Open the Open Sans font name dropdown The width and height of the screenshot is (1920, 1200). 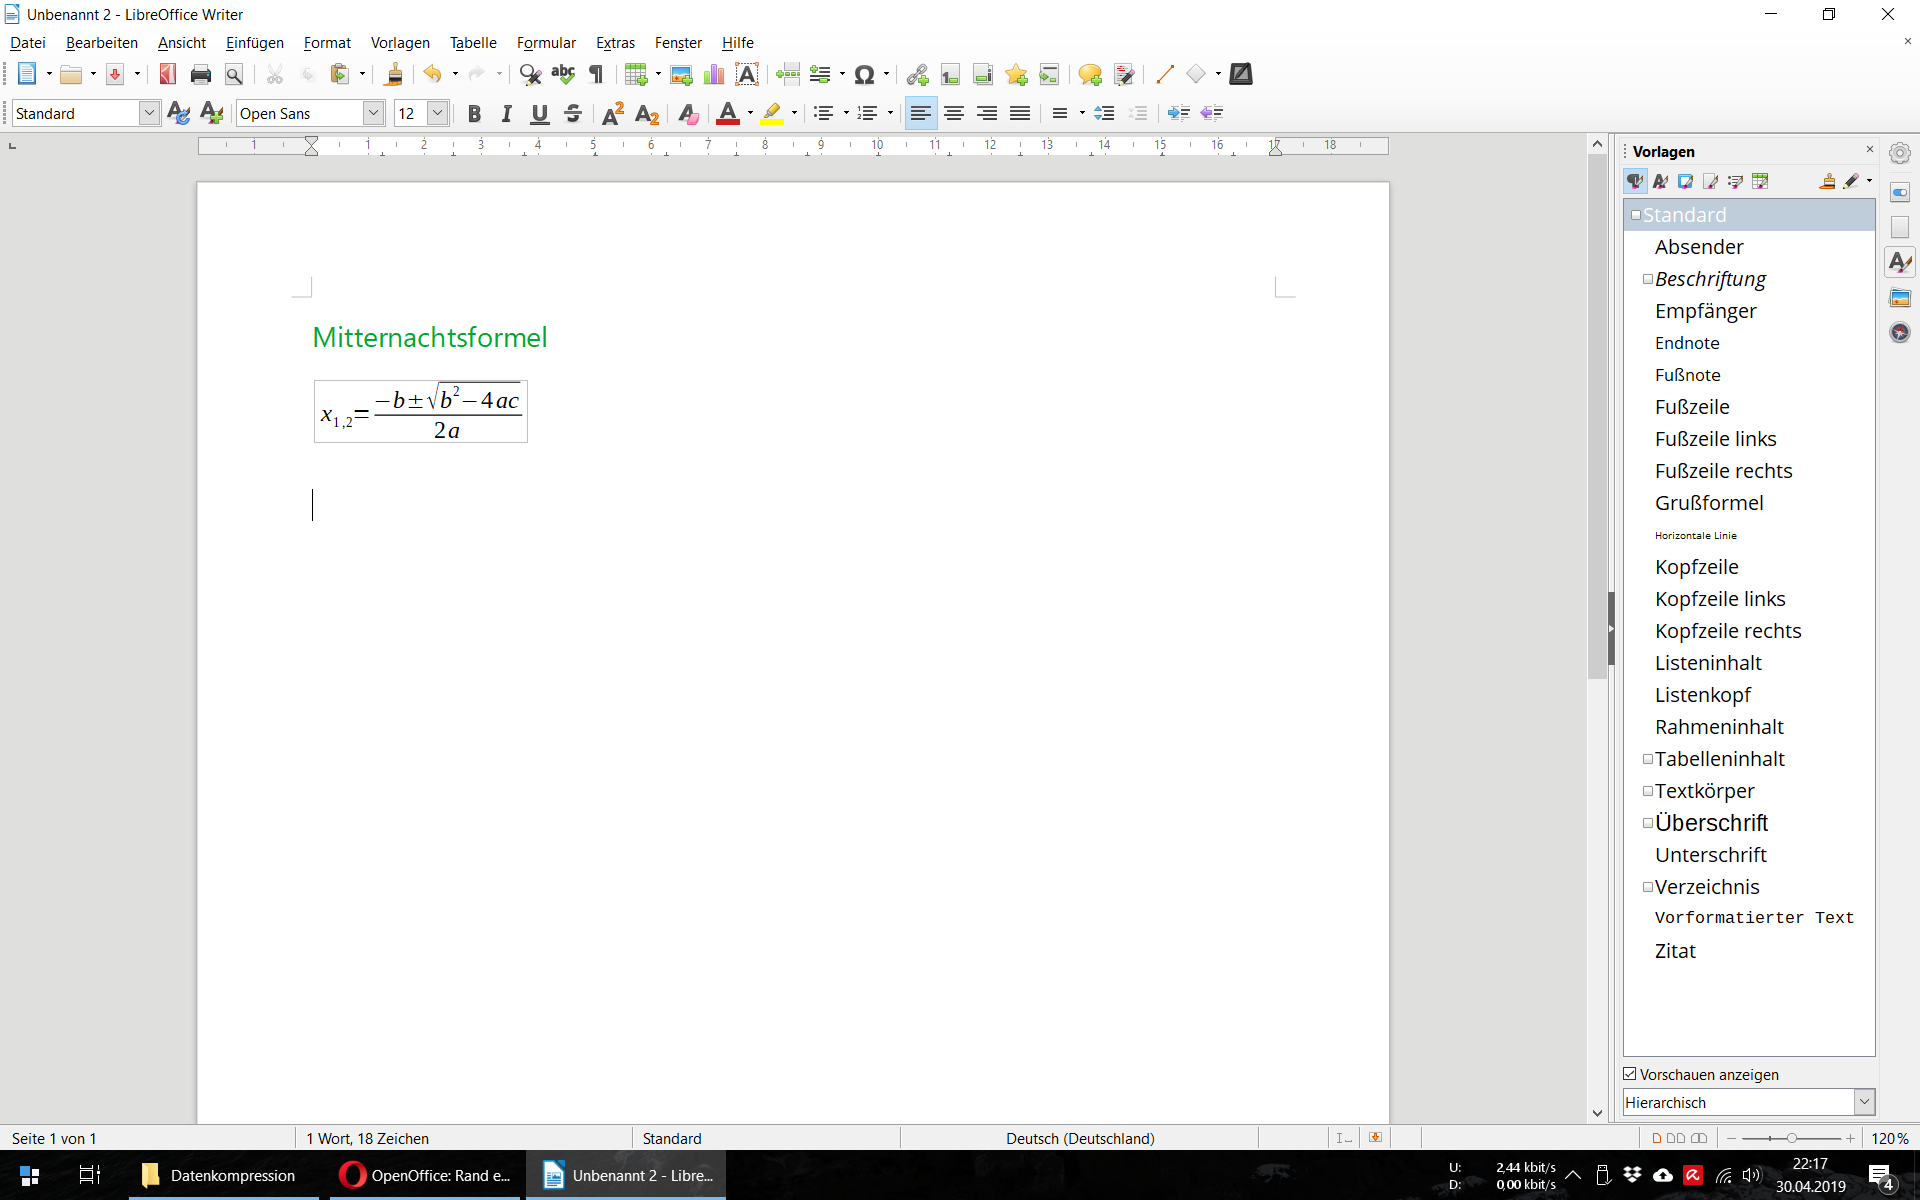[373, 113]
